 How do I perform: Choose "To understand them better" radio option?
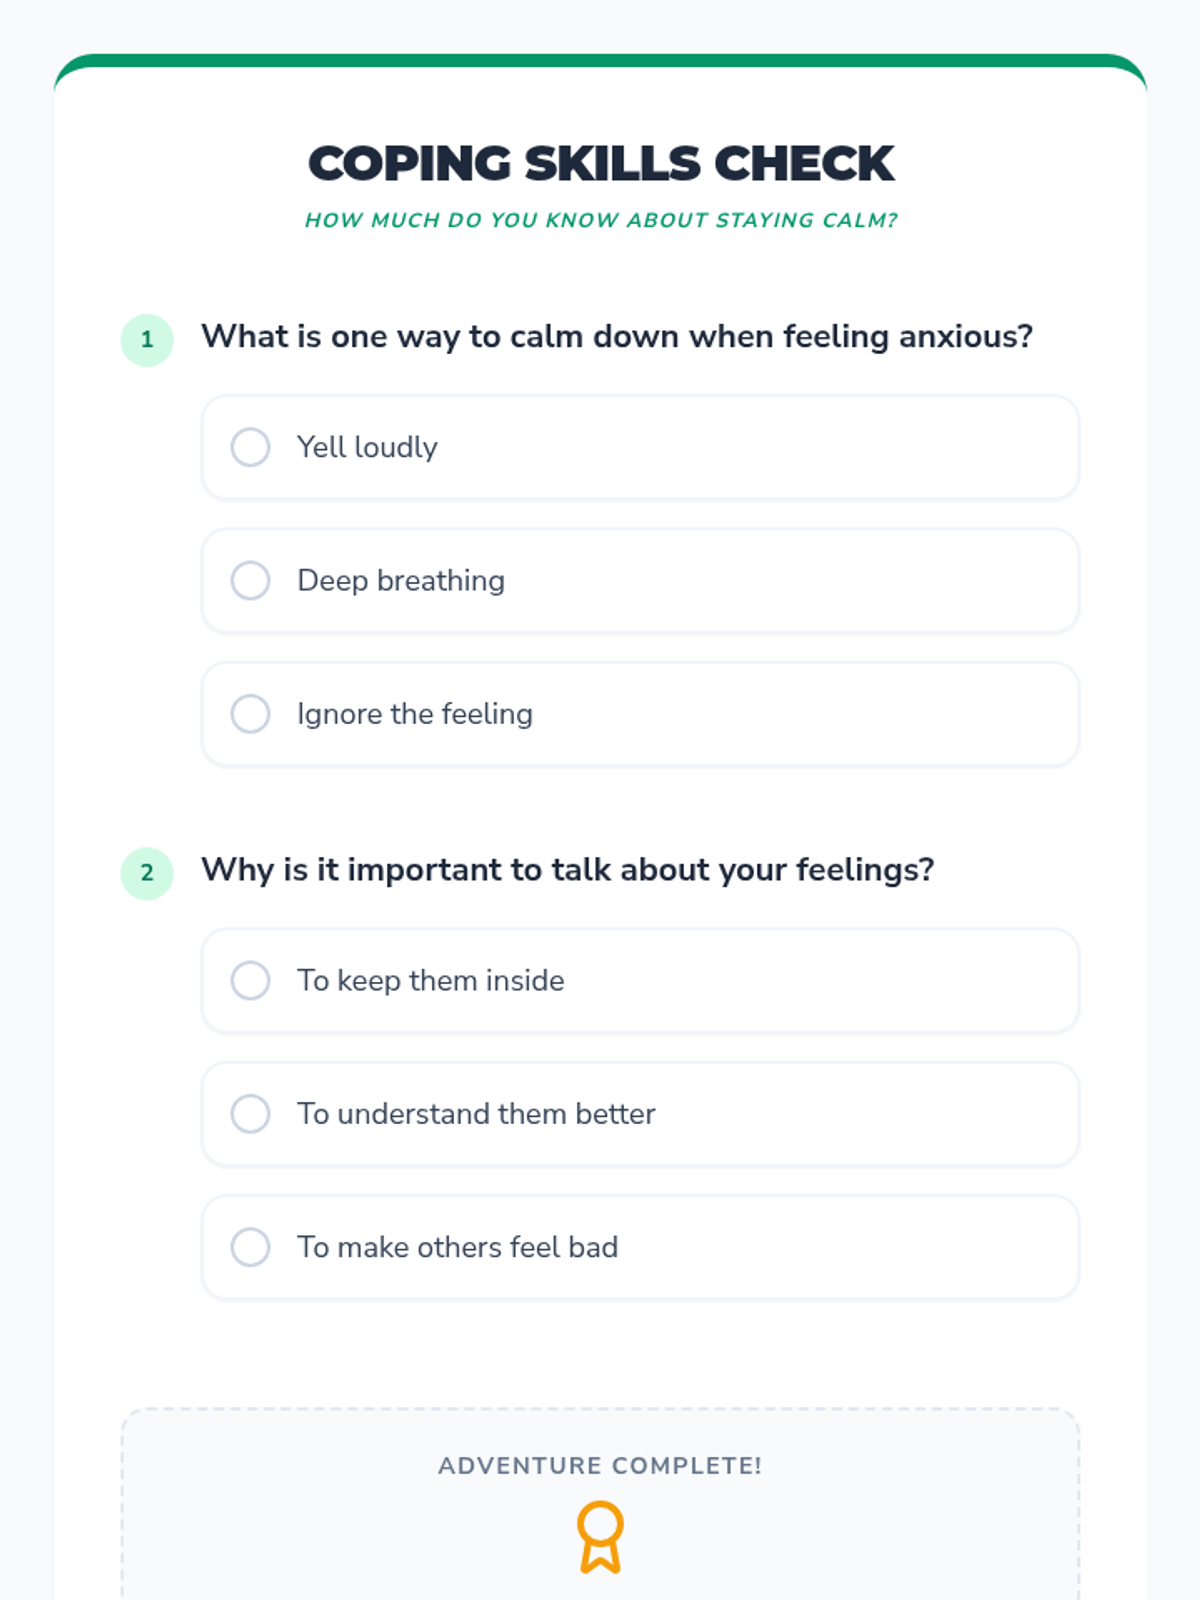pos(250,1114)
